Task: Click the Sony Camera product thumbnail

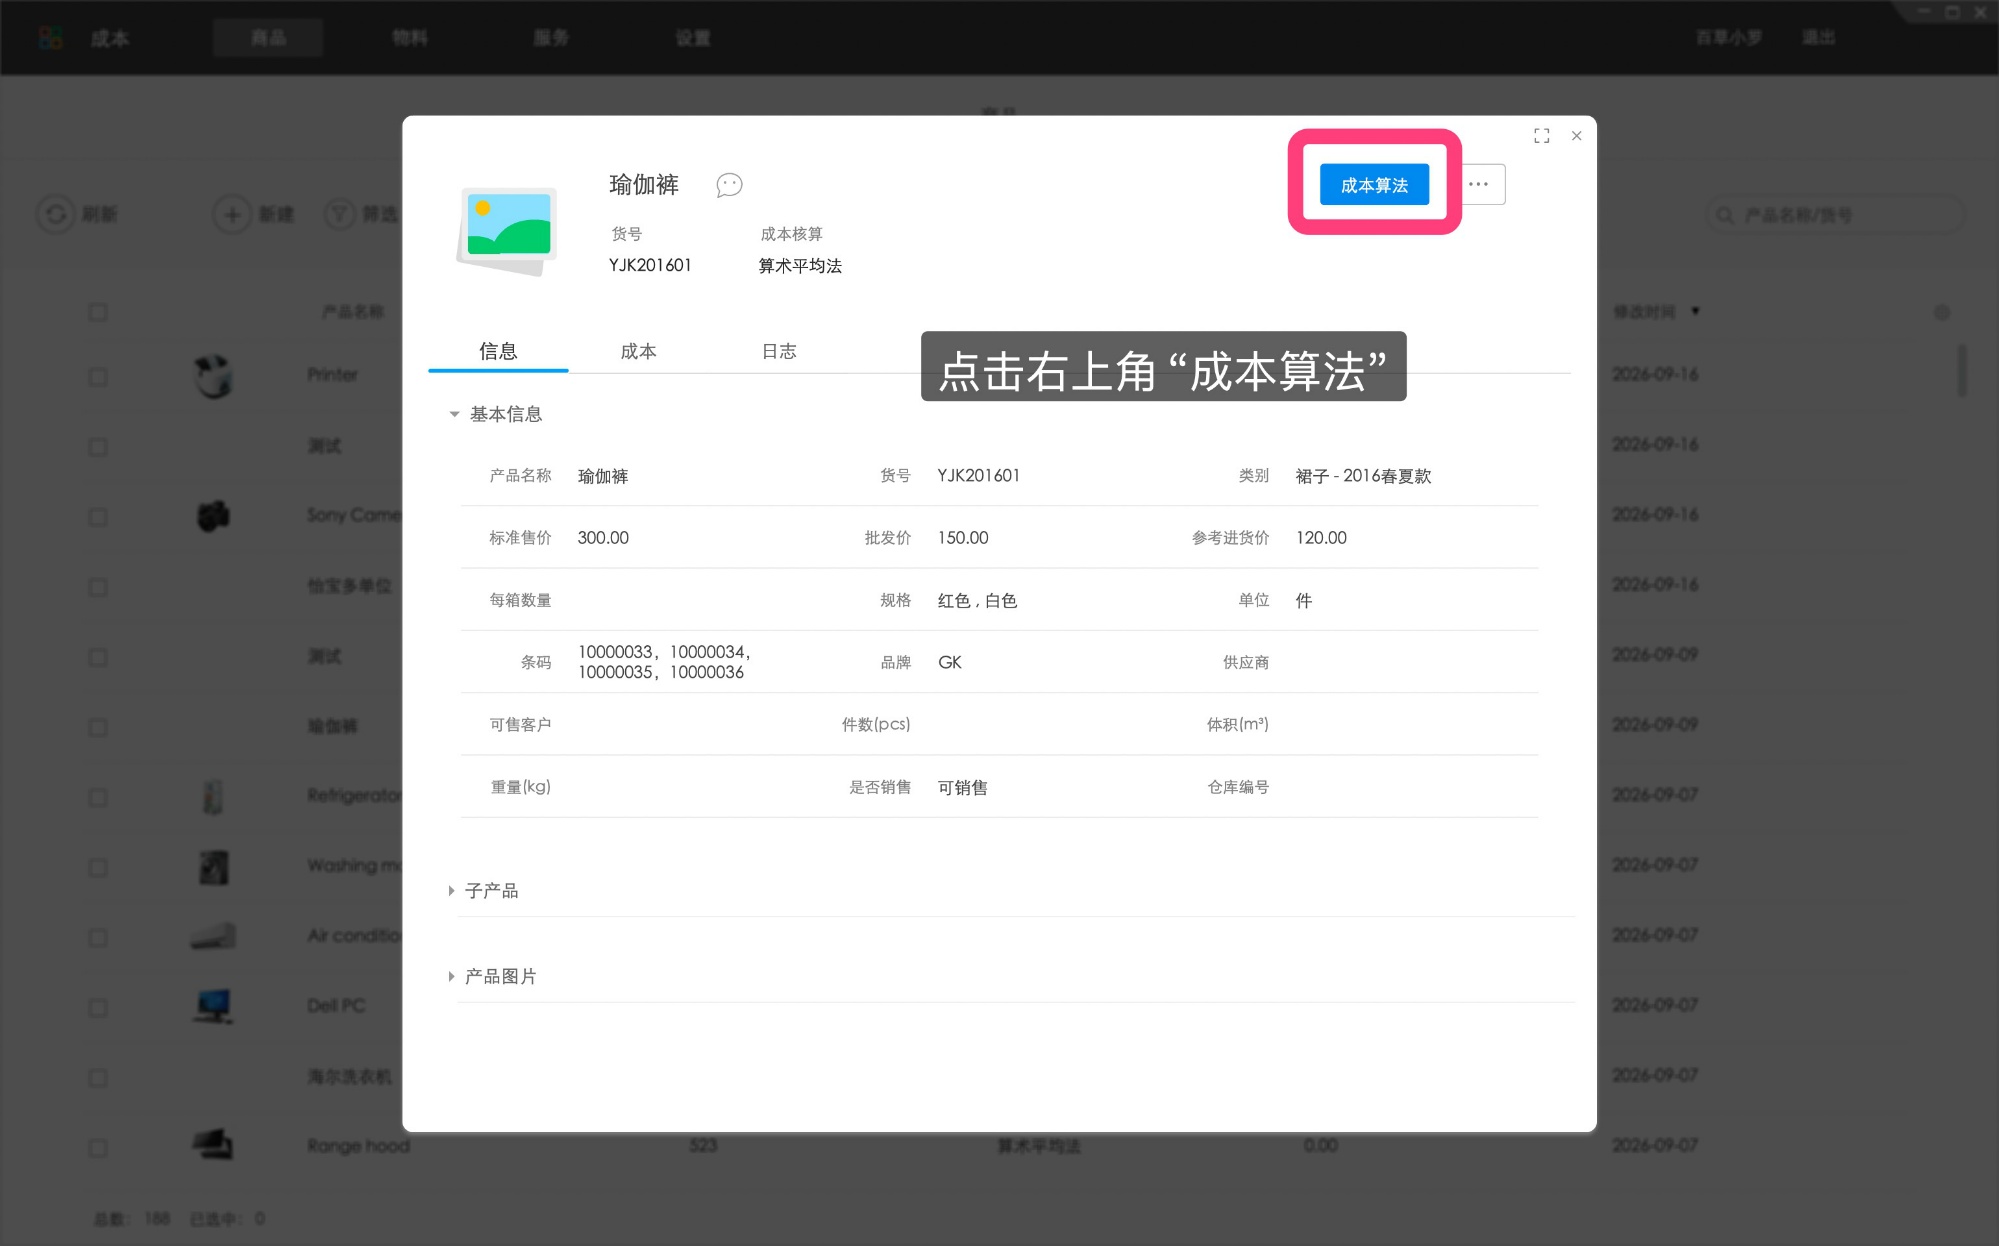Action: 213,516
